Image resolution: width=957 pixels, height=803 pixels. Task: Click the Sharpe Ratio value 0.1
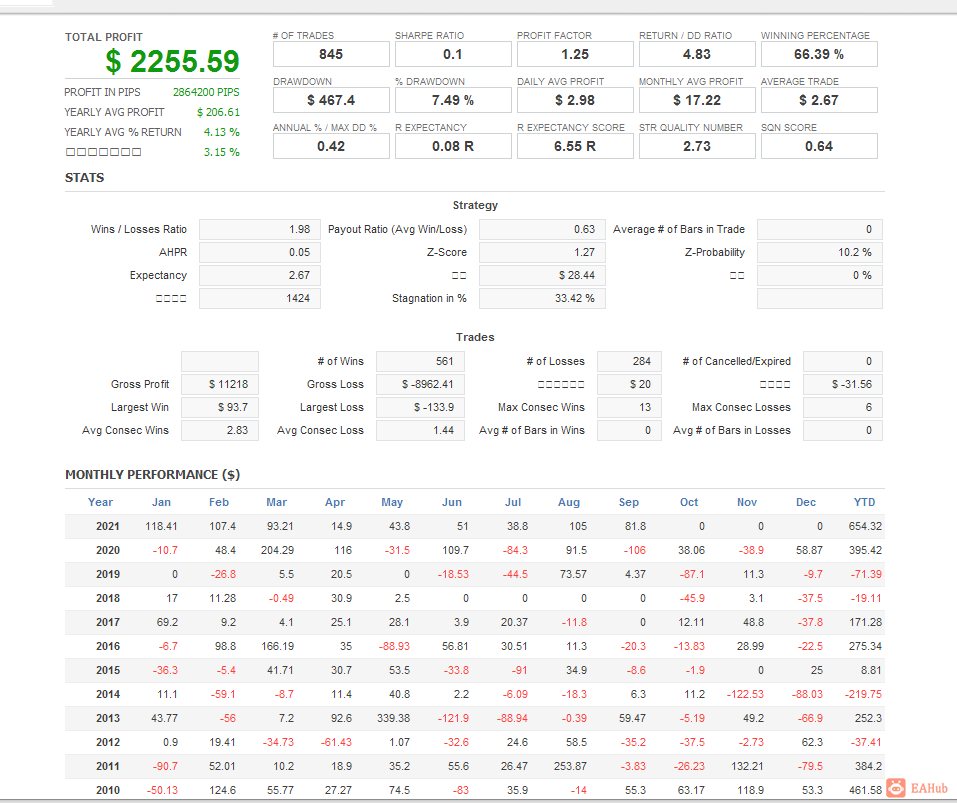click(453, 54)
